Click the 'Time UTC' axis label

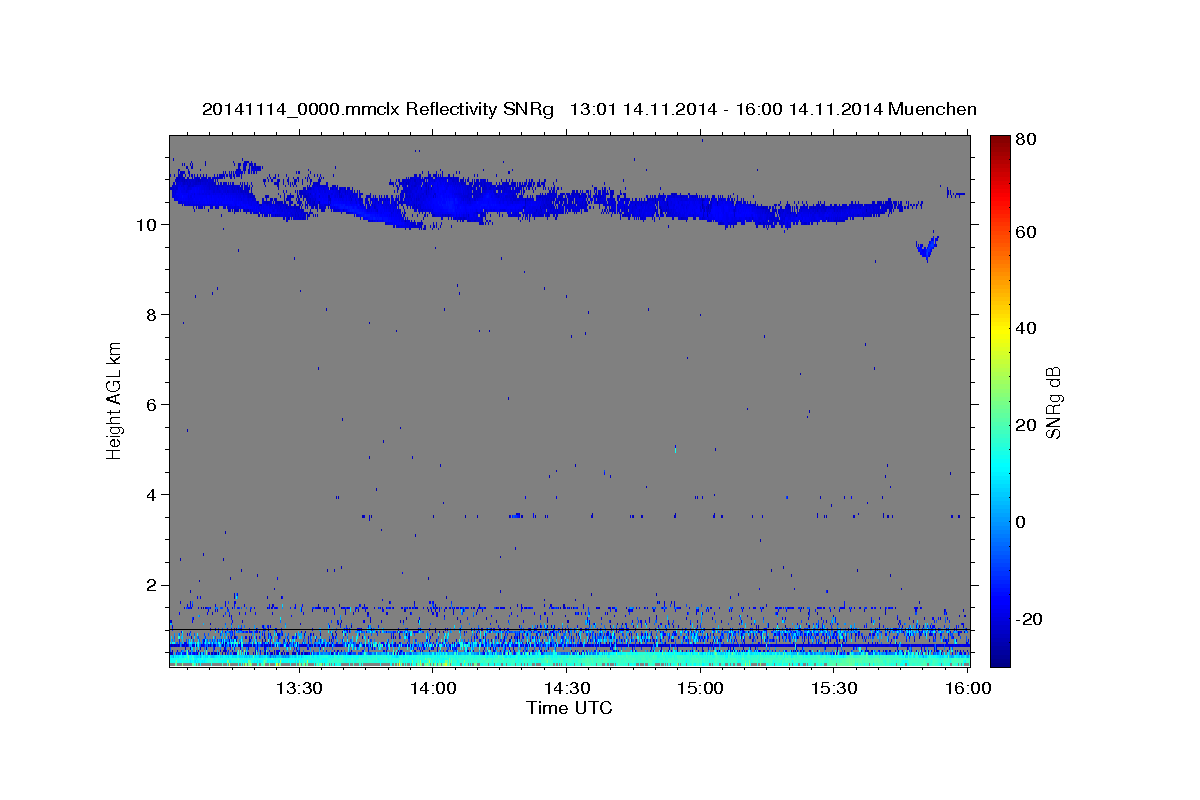coord(569,708)
